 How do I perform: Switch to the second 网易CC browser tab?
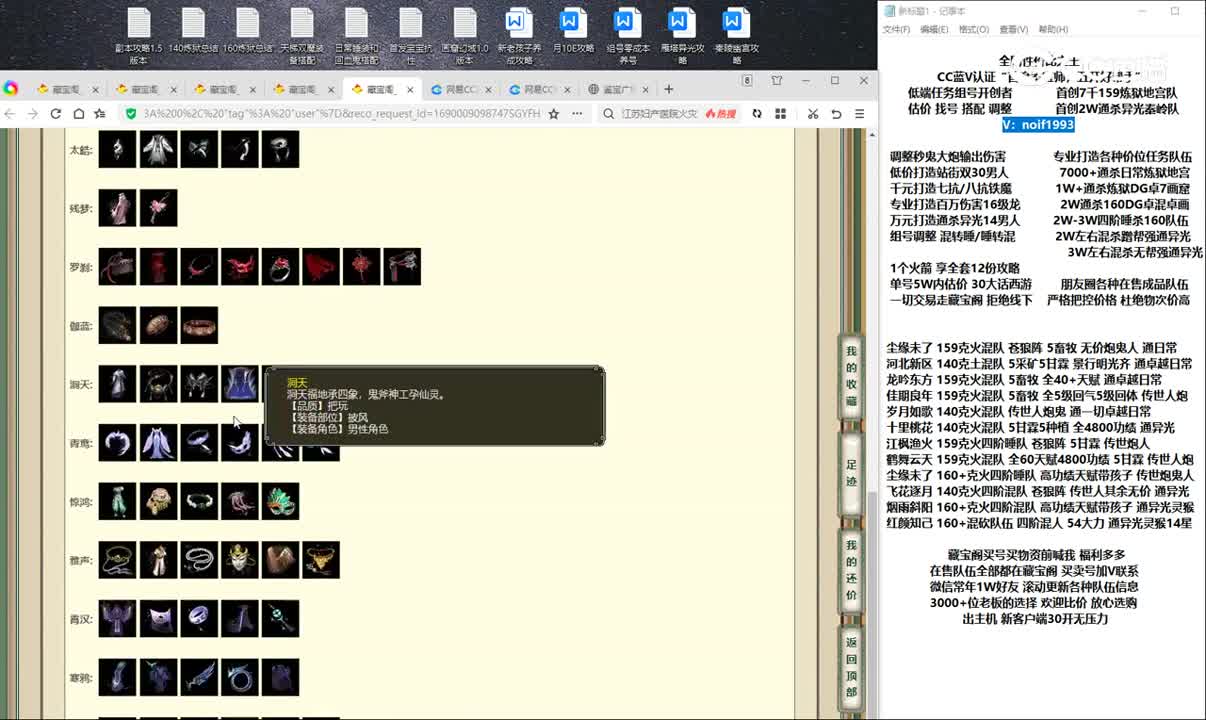[540, 89]
